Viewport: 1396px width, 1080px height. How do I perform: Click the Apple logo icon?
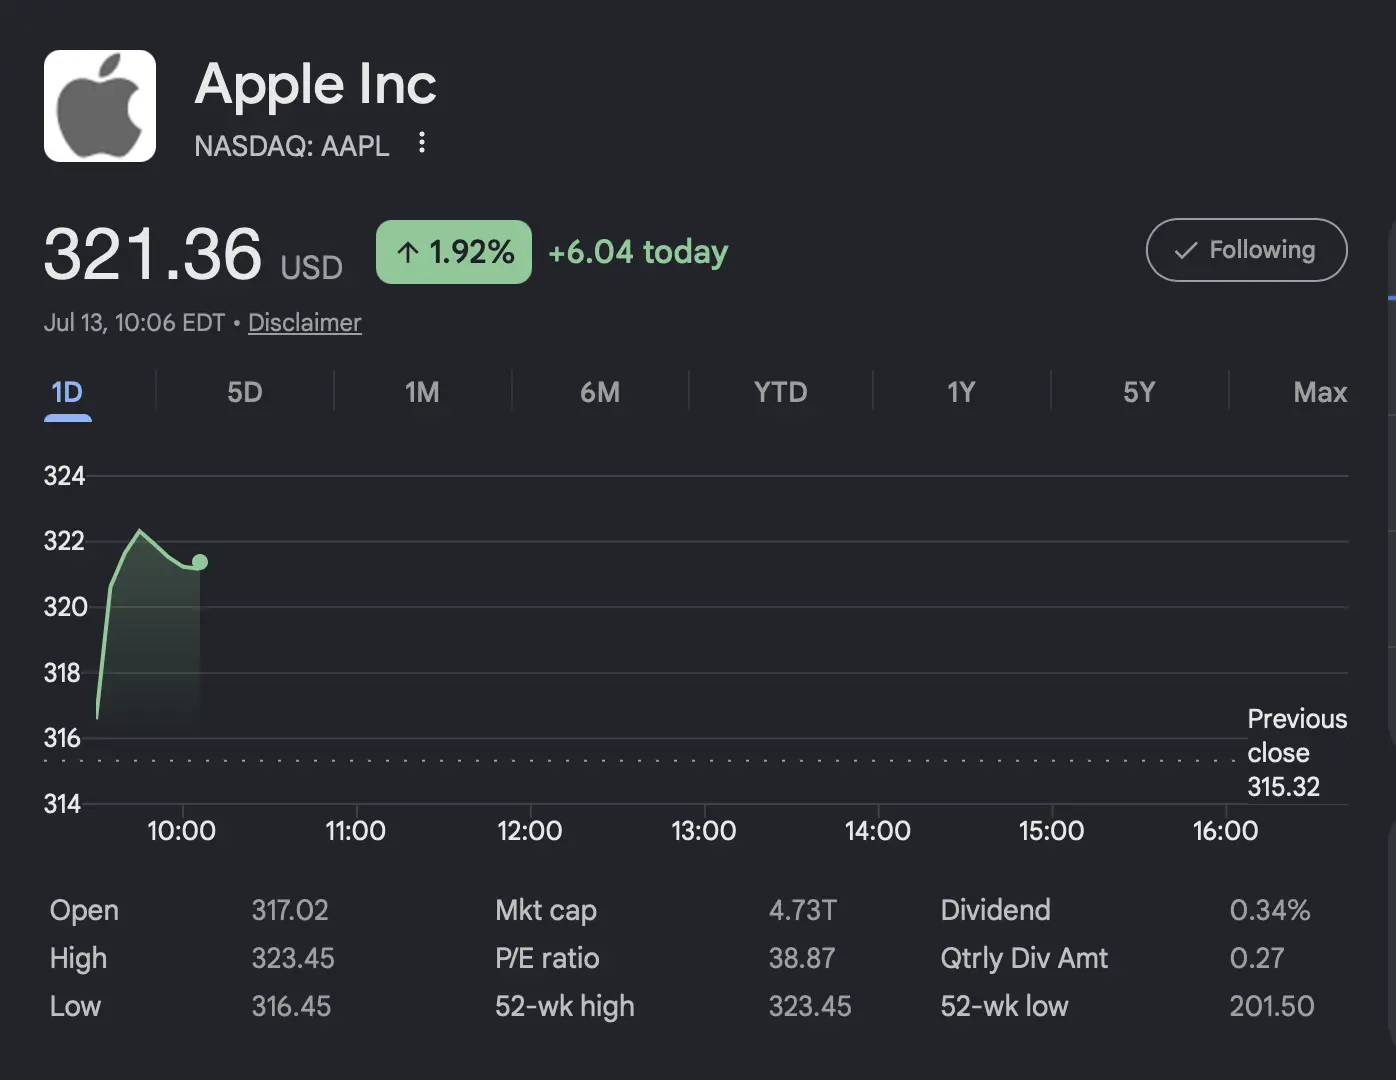[x=100, y=106]
